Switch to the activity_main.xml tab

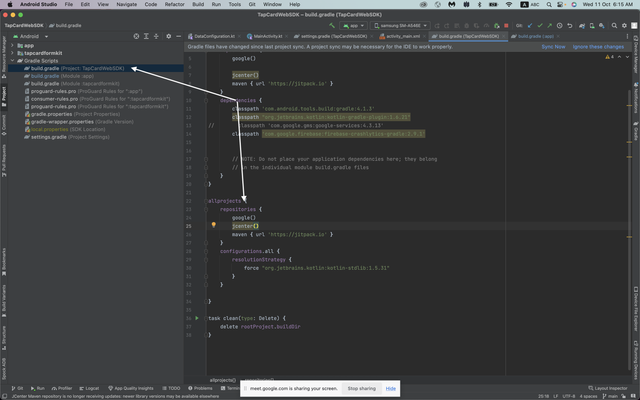(402, 36)
